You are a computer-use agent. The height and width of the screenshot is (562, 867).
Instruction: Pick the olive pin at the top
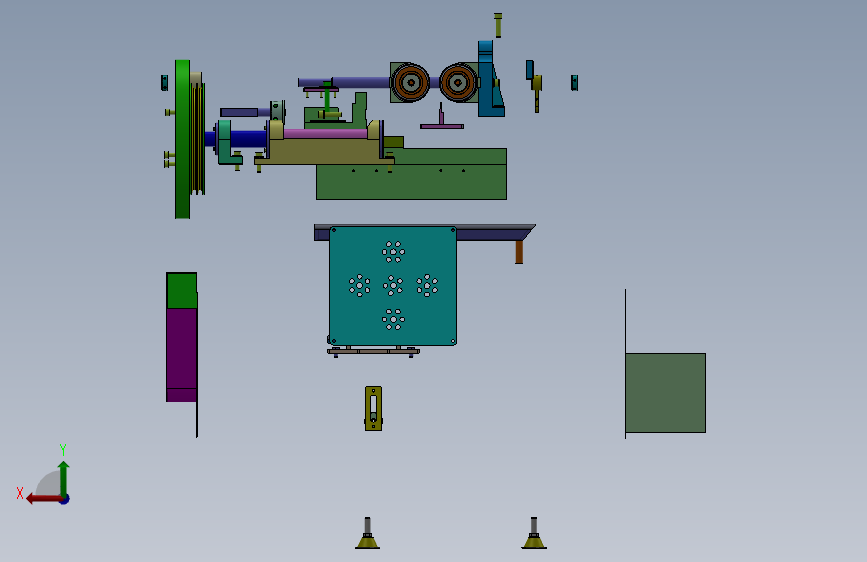[498, 25]
